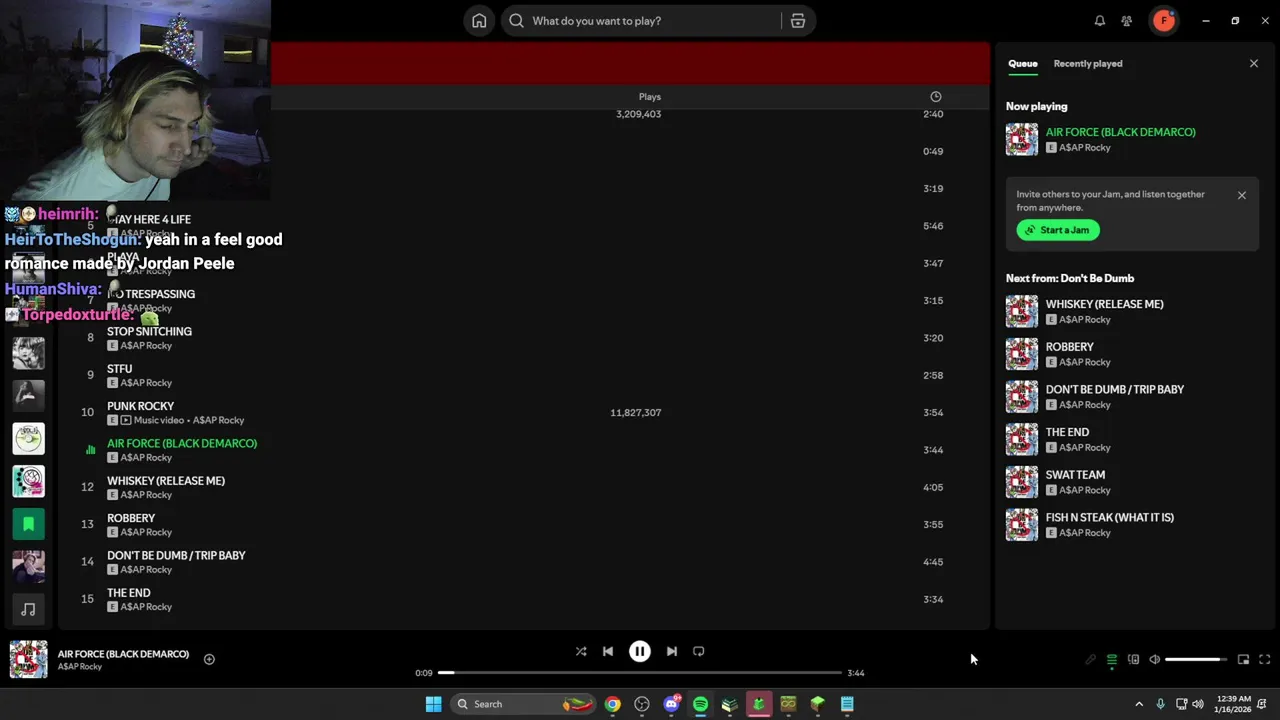Click the Windows taskbar Search box
The height and width of the screenshot is (720, 1280).
pyautogui.click(x=523, y=704)
